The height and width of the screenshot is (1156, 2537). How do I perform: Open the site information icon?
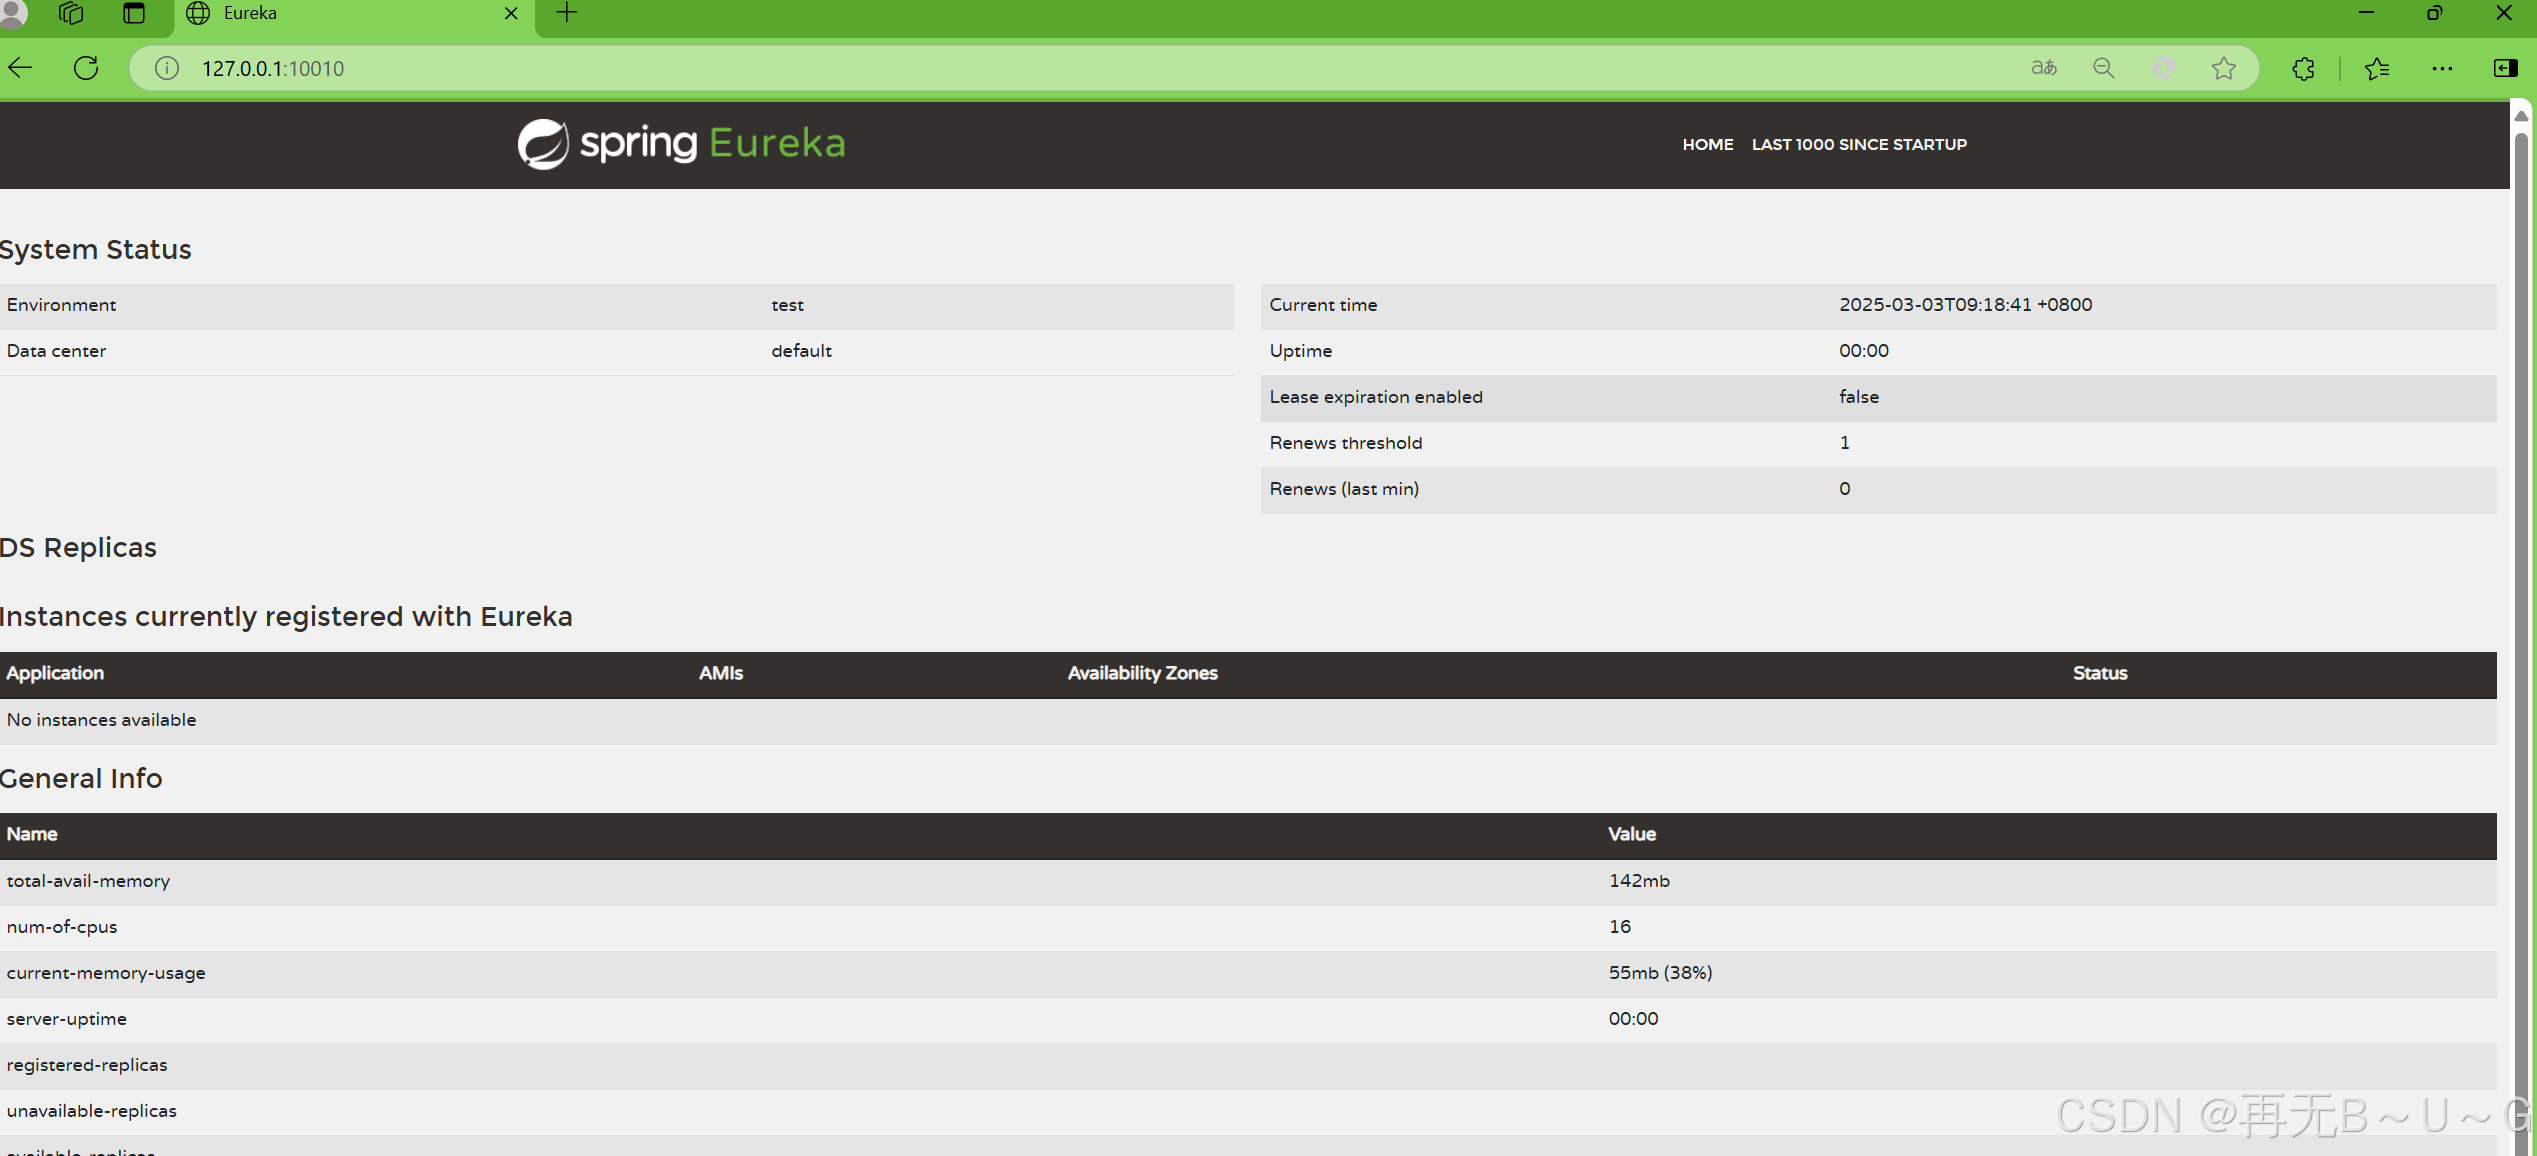coord(166,68)
